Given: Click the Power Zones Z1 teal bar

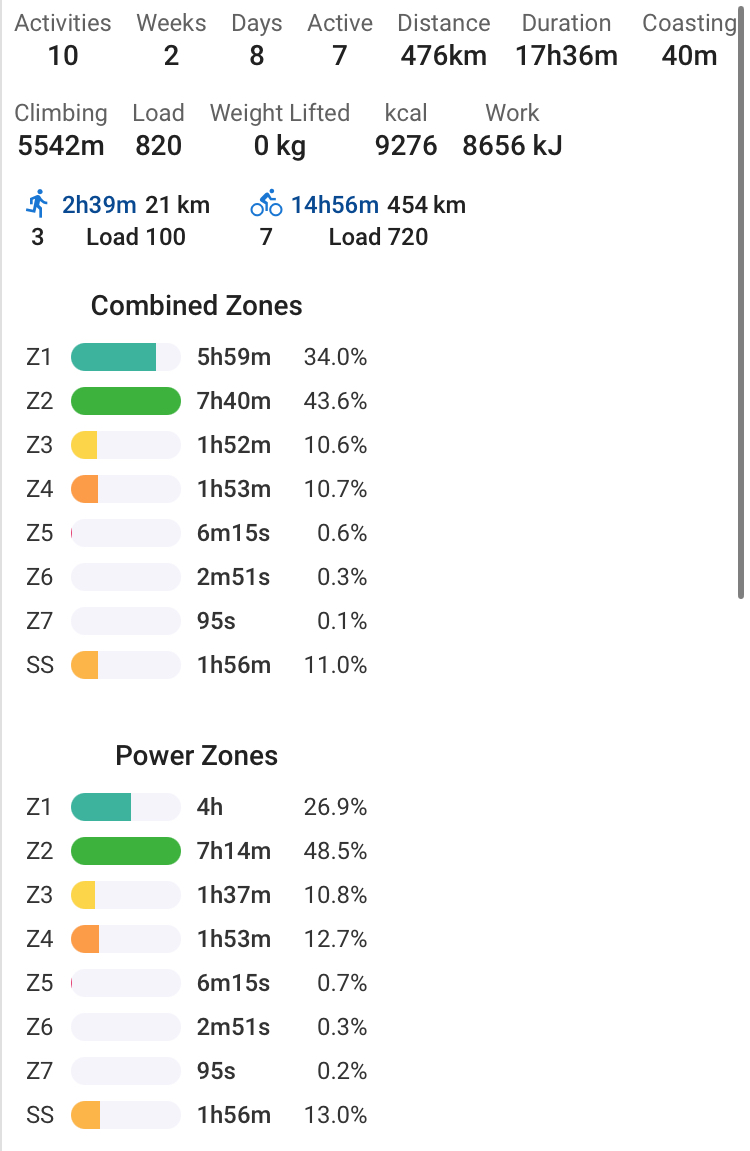Looking at the screenshot, I should click(x=101, y=807).
